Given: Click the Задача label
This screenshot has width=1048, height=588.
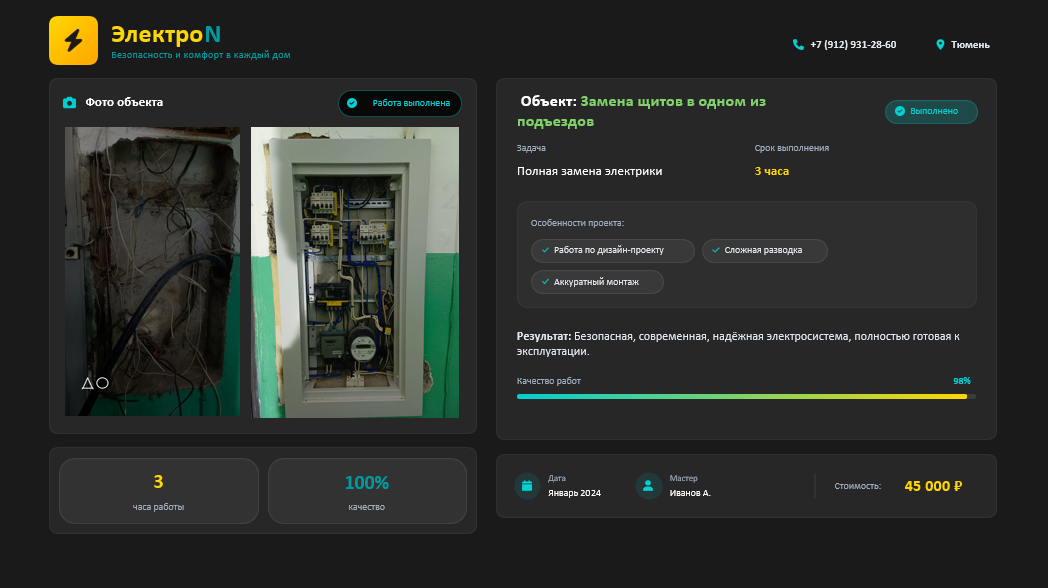Looking at the screenshot, I should (531, 148).
